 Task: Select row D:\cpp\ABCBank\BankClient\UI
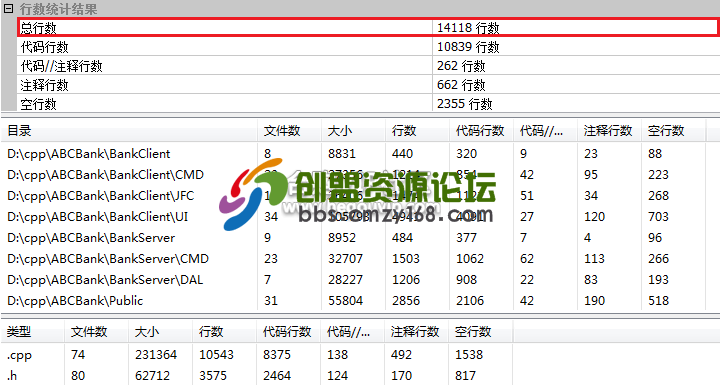[x=353, y=217]
